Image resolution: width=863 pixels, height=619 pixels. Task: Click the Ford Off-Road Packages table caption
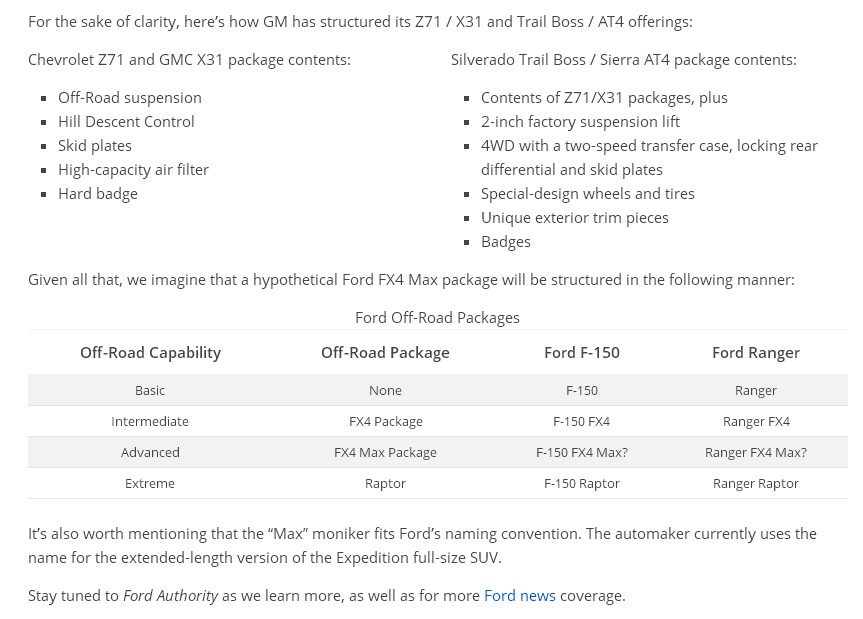[437, 317]
